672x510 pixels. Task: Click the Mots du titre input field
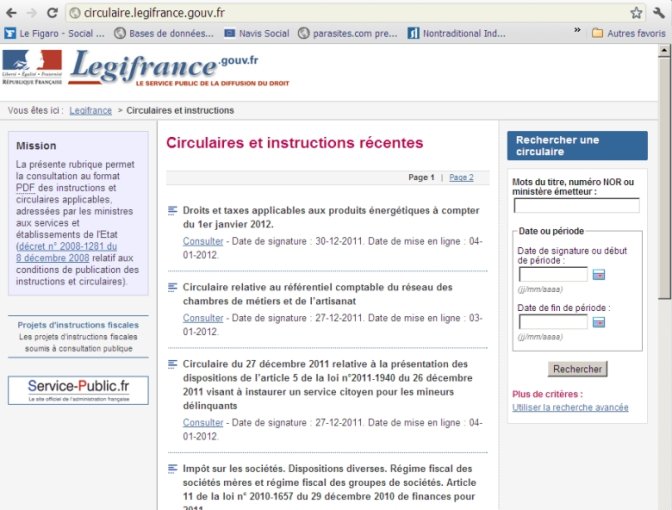point(576,206)
